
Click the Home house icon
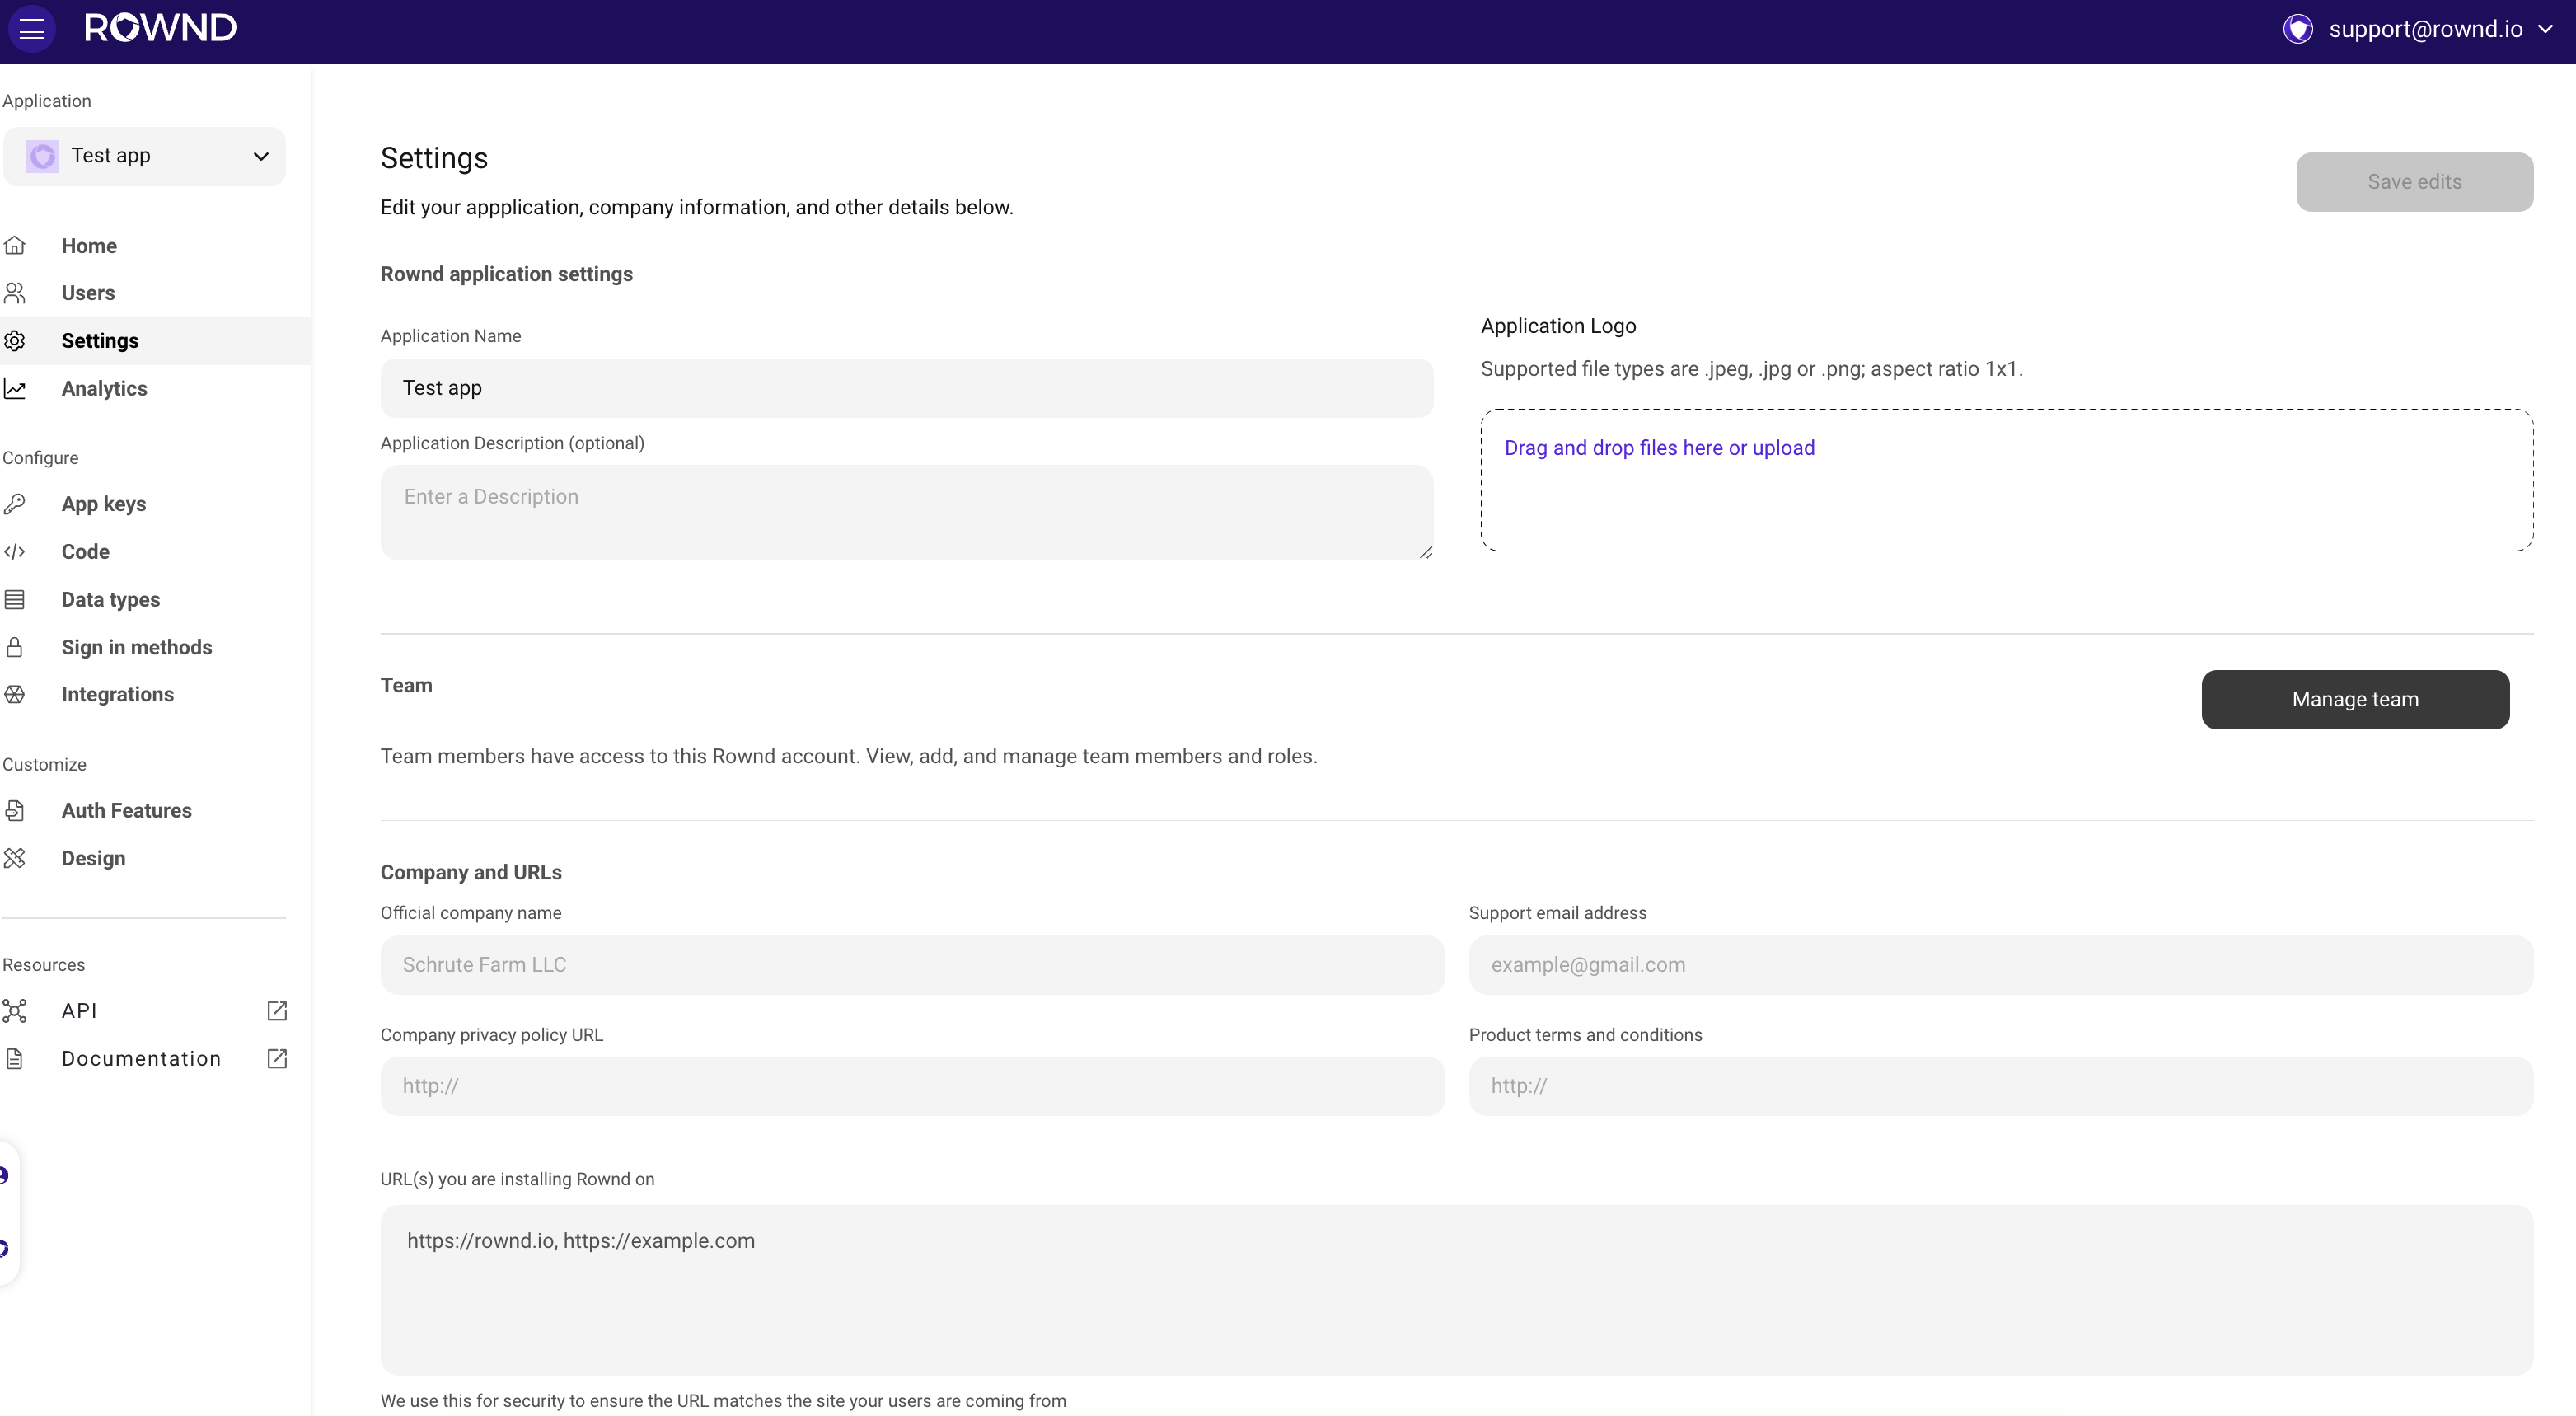[15, 246]
